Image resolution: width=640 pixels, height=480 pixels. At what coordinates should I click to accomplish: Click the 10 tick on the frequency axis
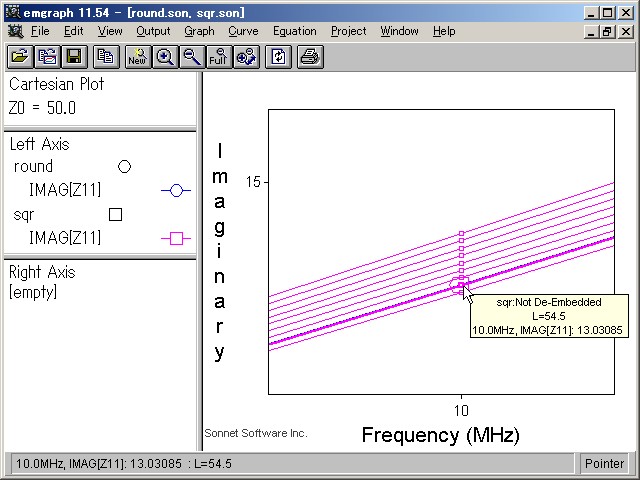coord(461,411)
